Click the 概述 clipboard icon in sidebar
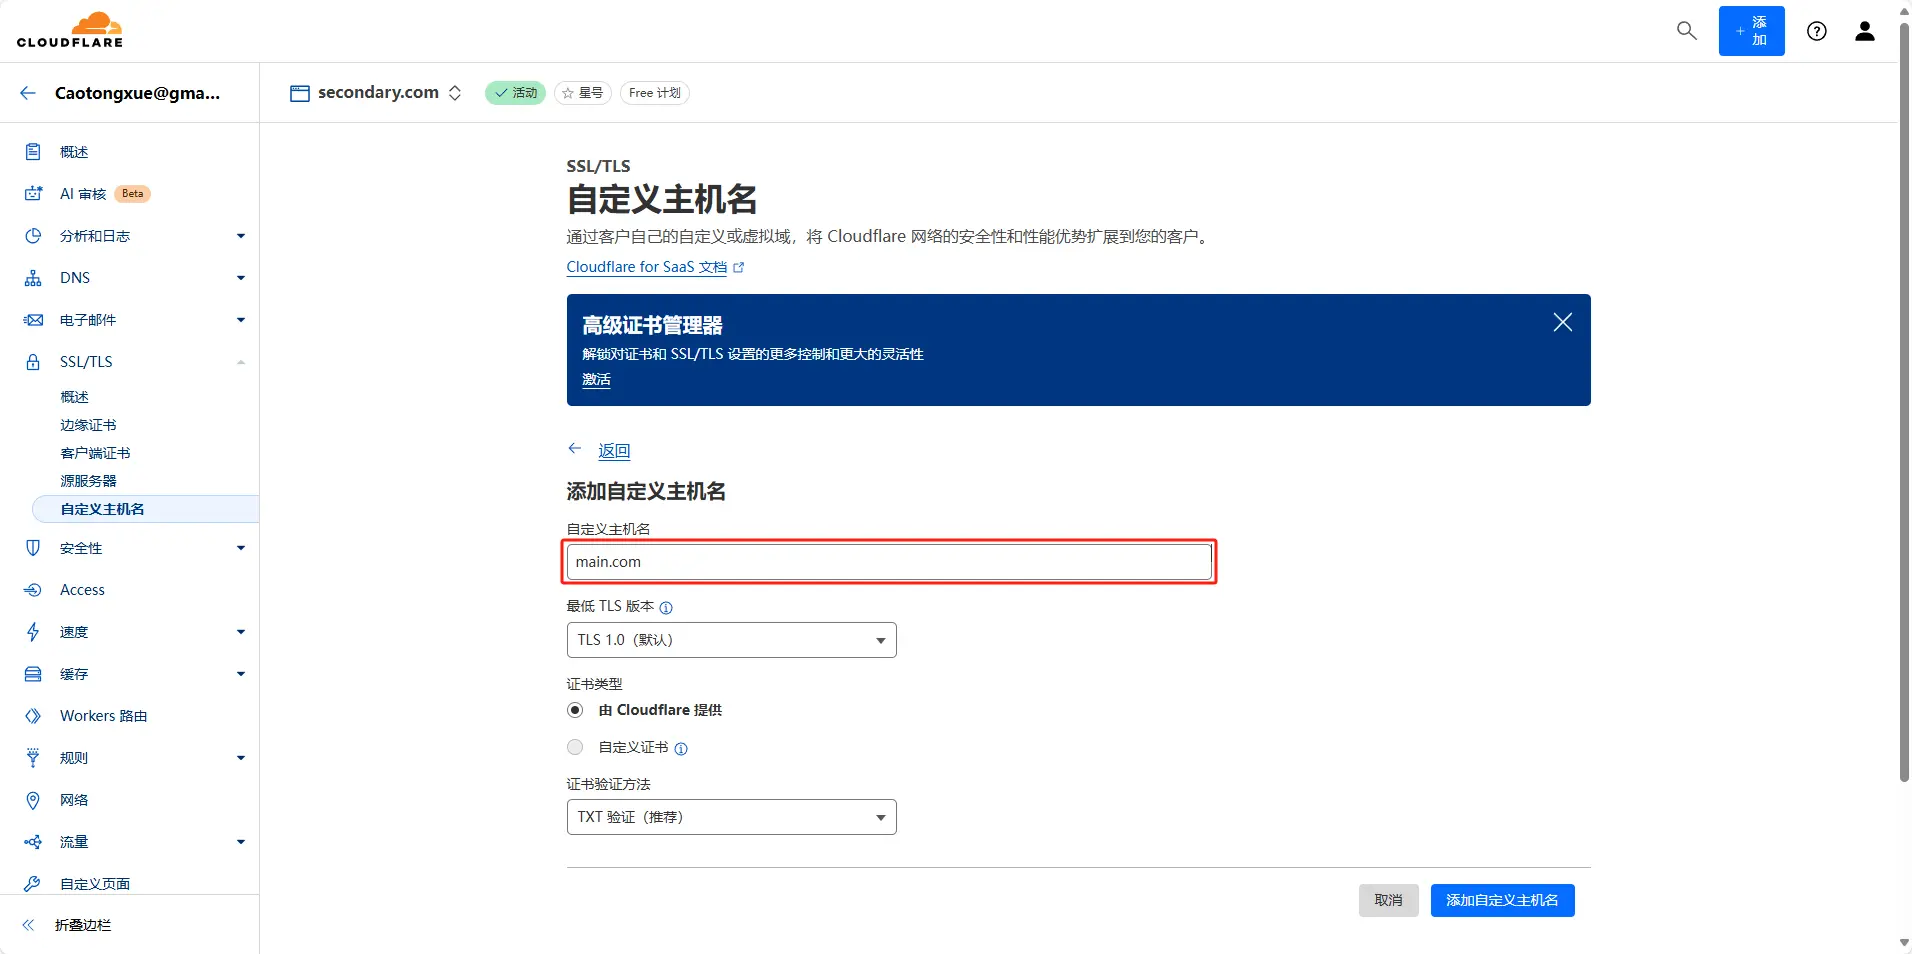Screen dimensions: 1912x954 coord(33,152)
